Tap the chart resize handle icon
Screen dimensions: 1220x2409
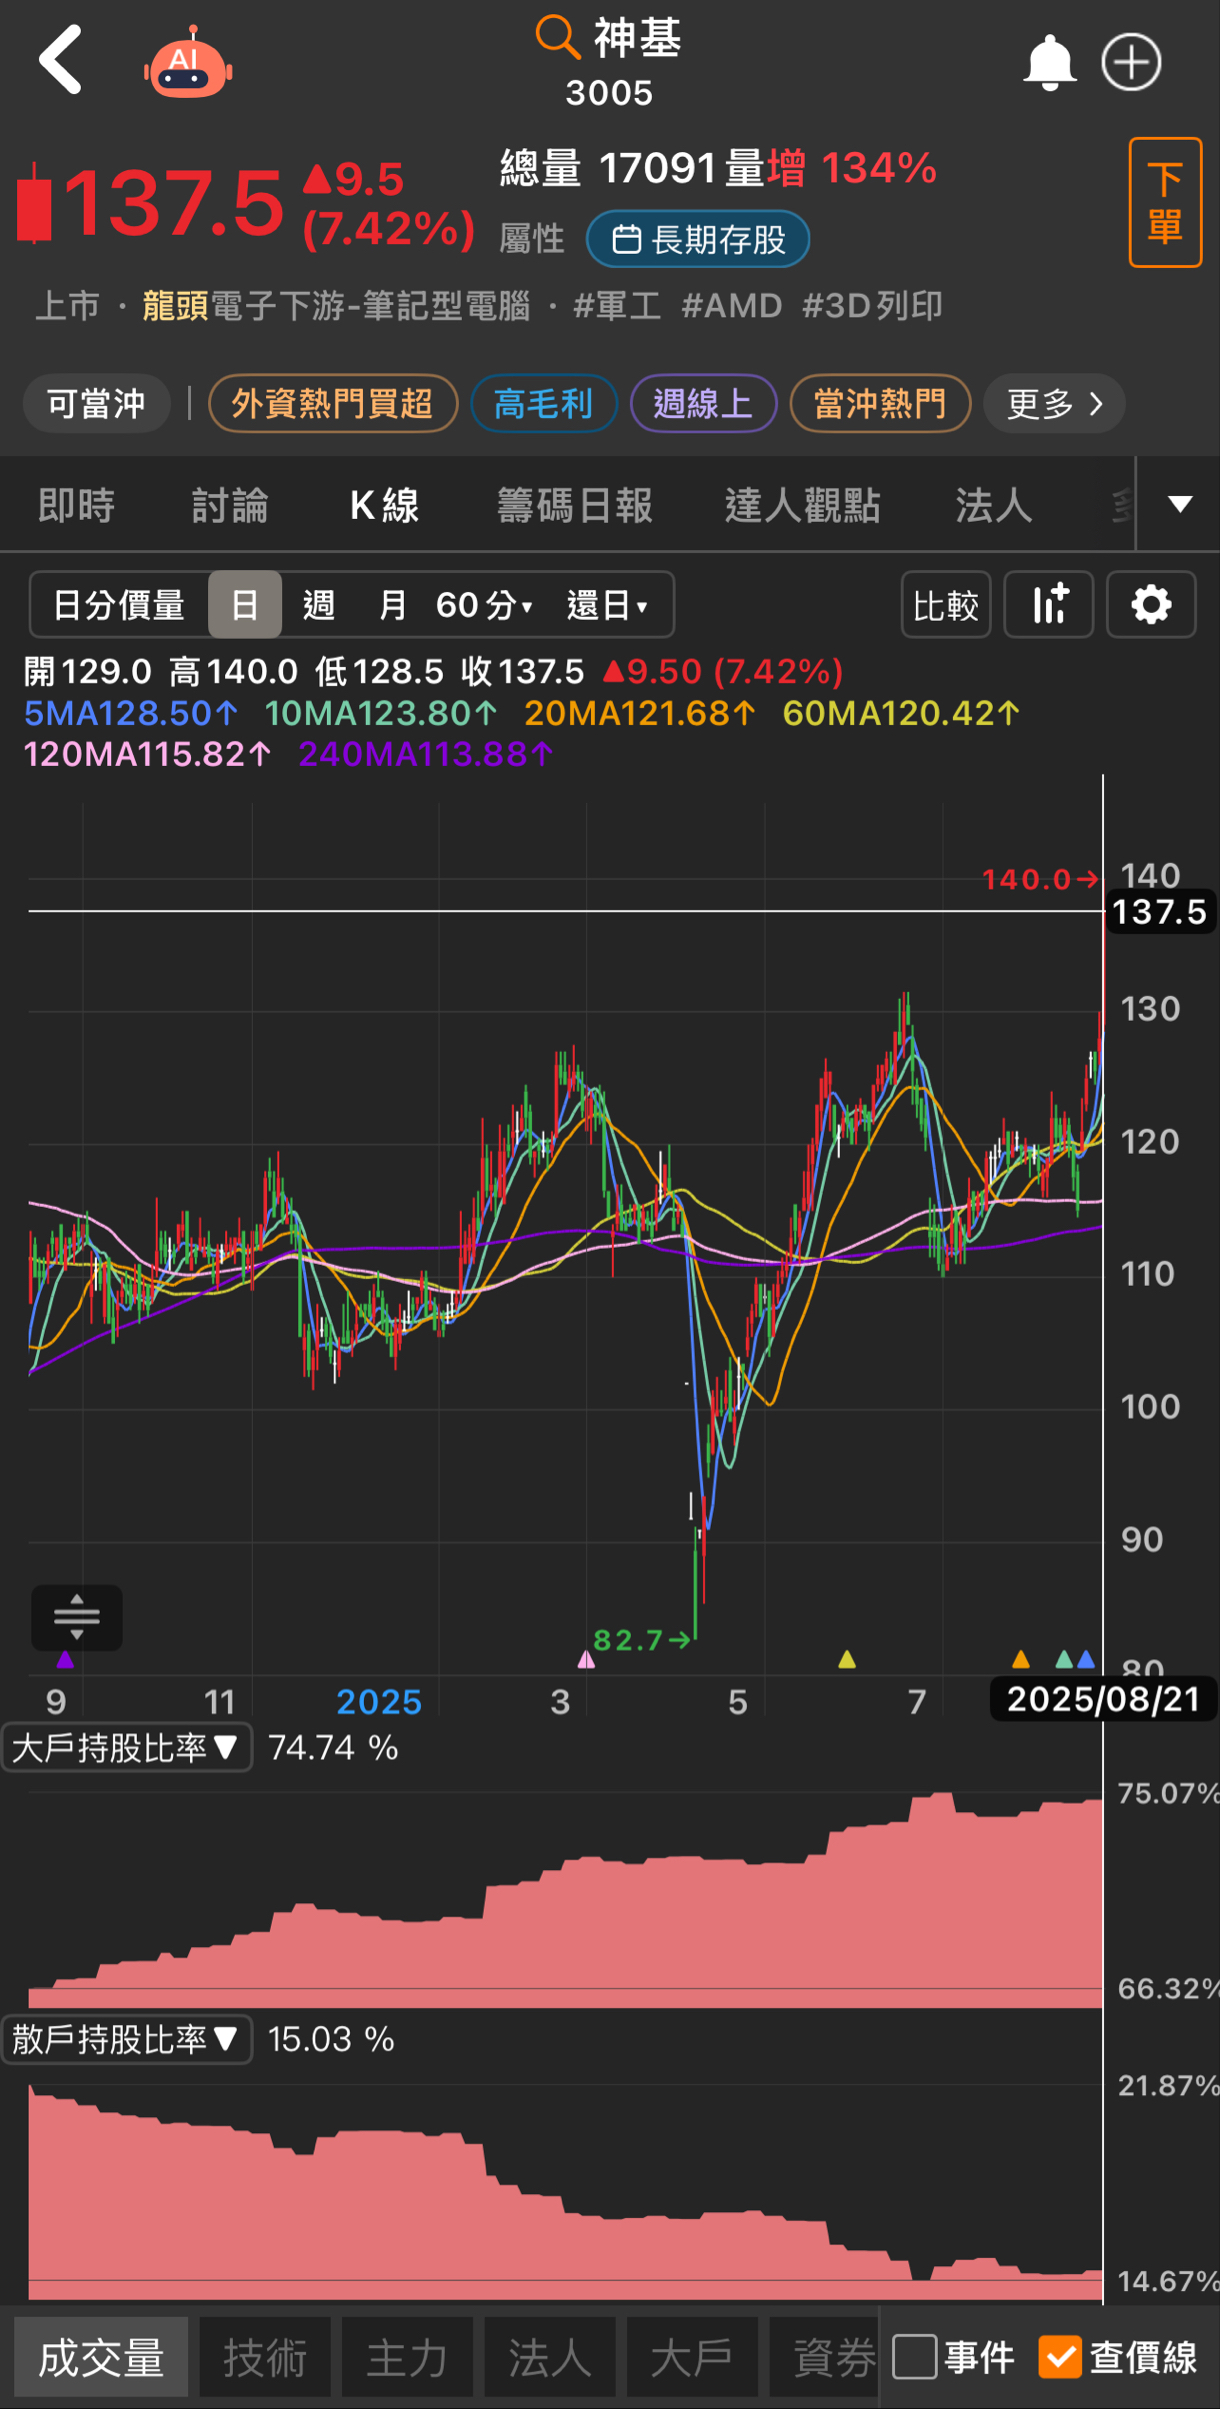click(x=77, y=1617)
